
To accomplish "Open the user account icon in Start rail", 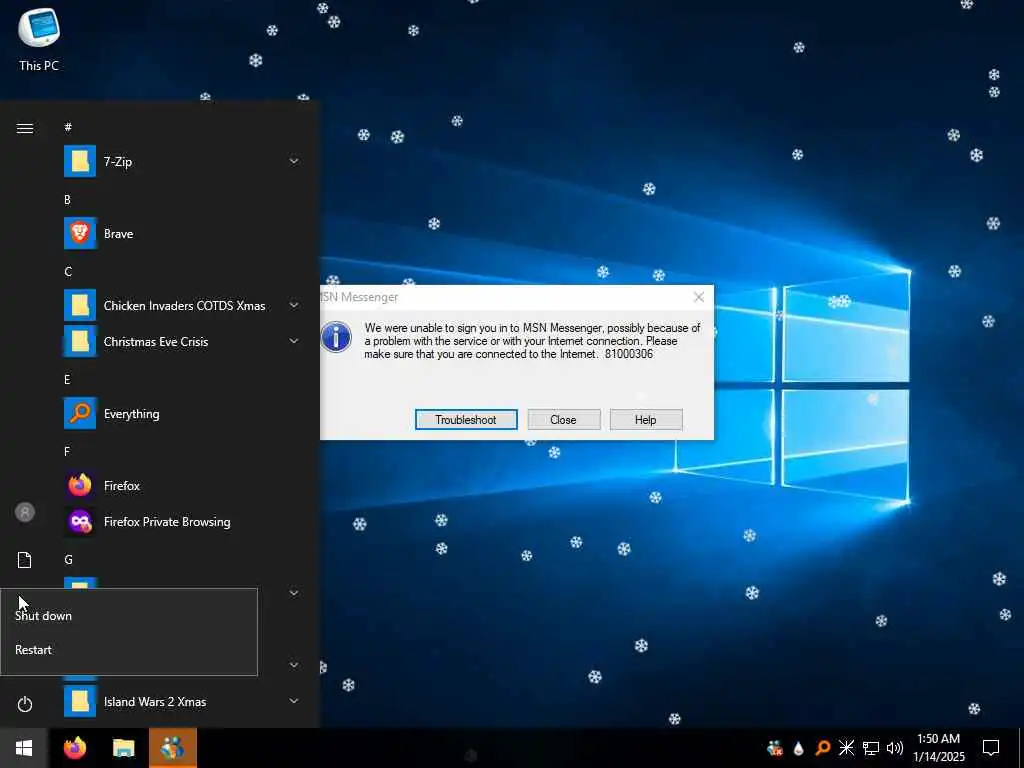I will click(x=25, y=512).
